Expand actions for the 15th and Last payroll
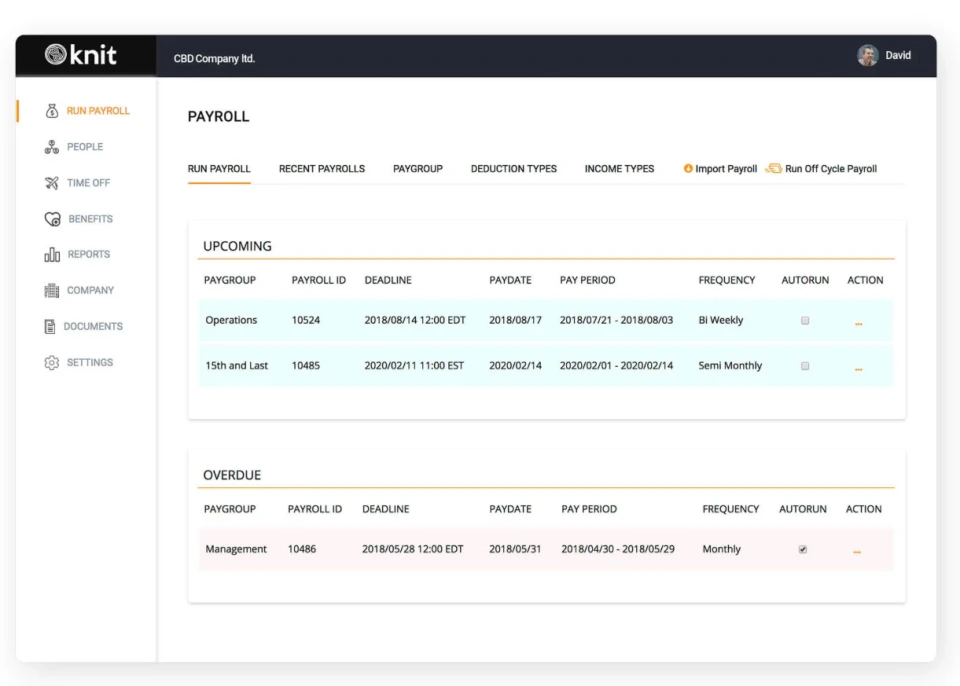The width and height of the screenshot is (960, 686). [x=857, y=367]
